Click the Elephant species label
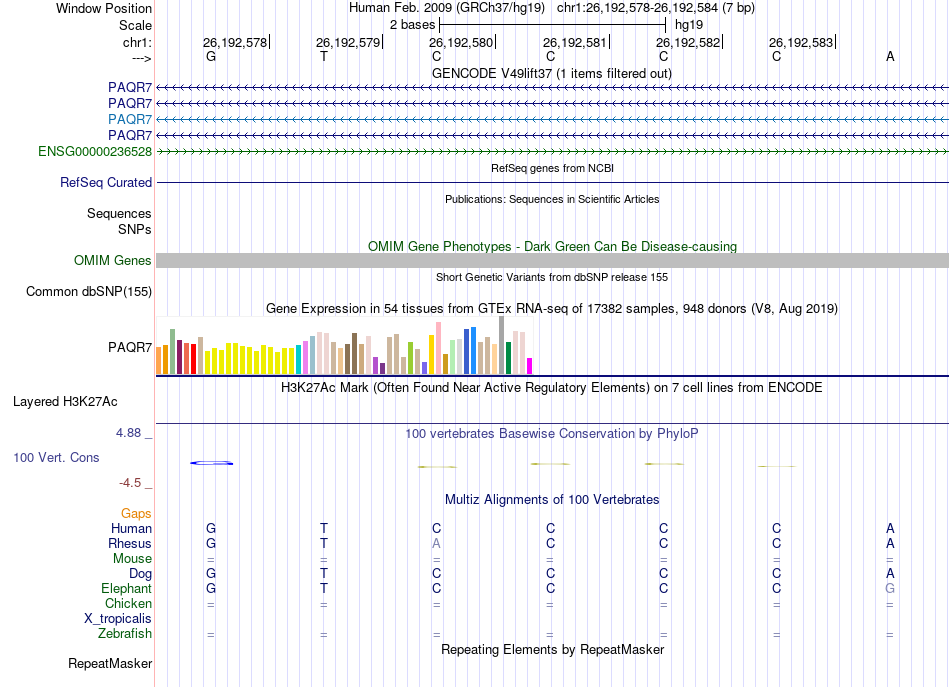Image resolution: width=950 pixels, height=687 pixels. pos(127,589)
